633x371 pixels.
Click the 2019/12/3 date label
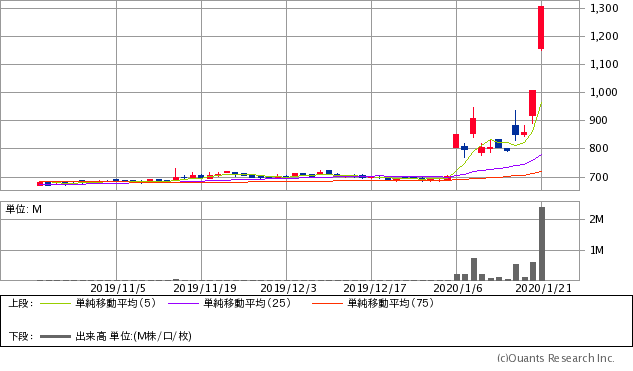point(288,289)
